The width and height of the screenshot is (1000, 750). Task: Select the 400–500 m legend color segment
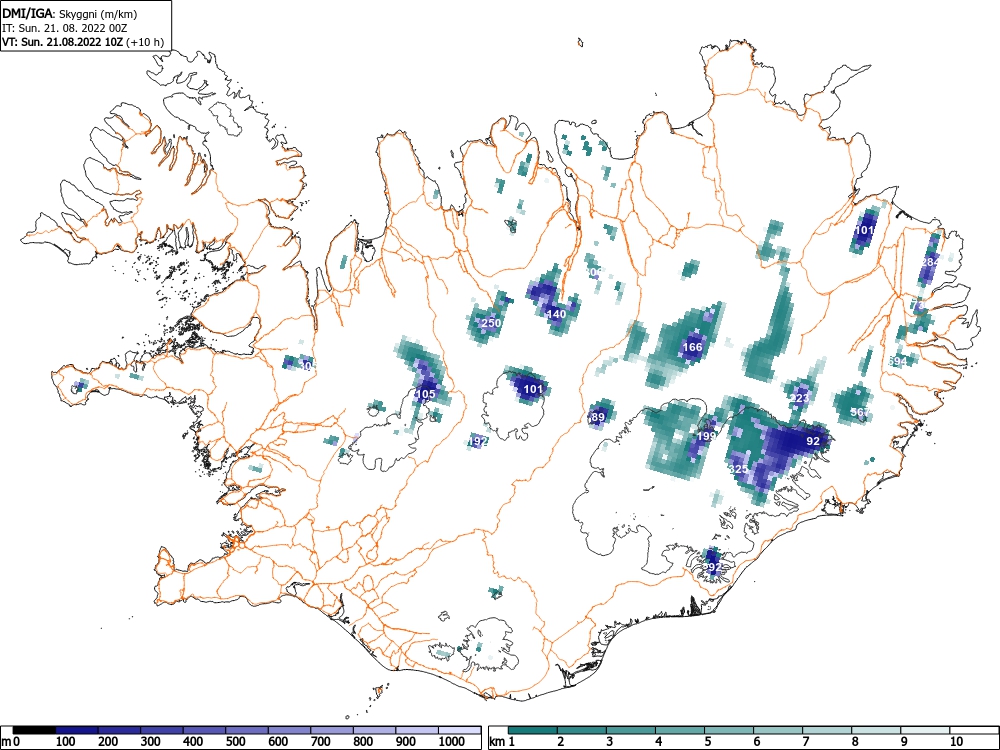click(x=205, y=730)
